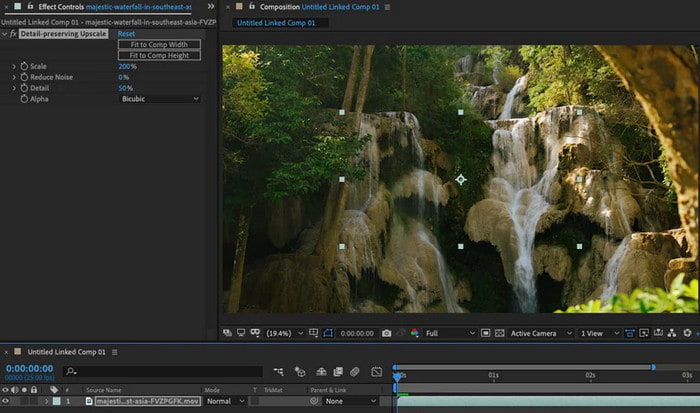
Task: Expand the Scale property triangle
Action: 14,66
